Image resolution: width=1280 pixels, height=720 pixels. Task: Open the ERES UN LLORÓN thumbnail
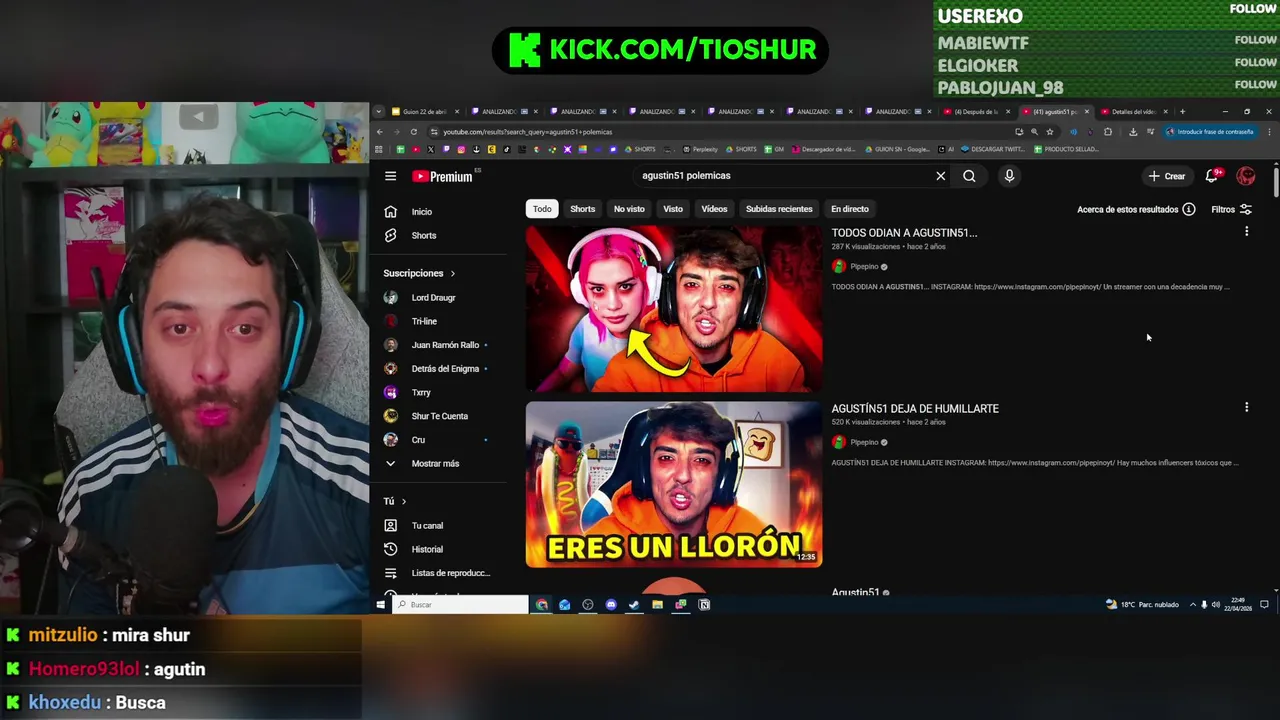[x=674, y=484]
